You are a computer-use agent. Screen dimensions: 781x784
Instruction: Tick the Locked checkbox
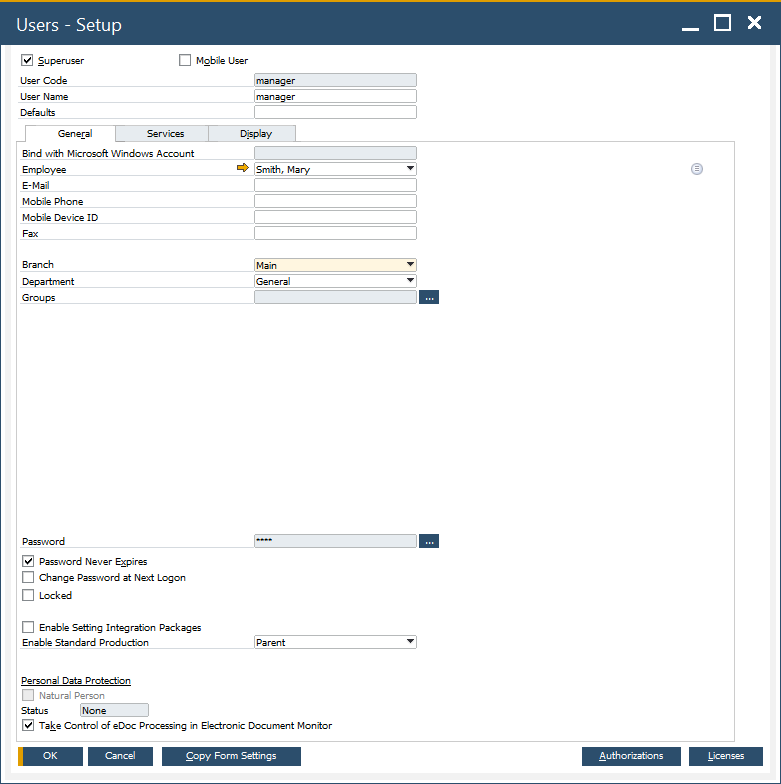(28, 596)
